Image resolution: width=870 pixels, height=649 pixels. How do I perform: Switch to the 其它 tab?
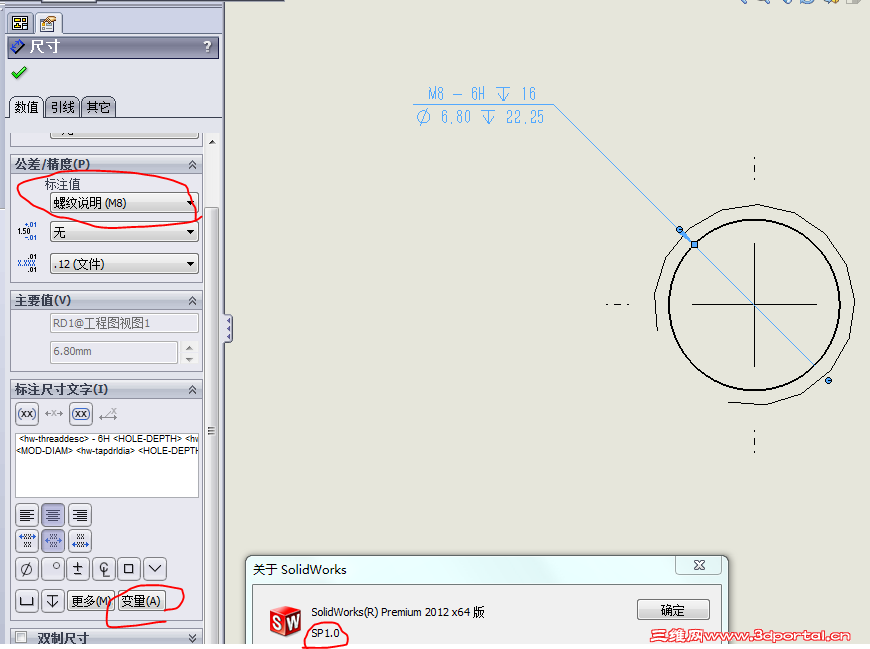tap(98, 107)
